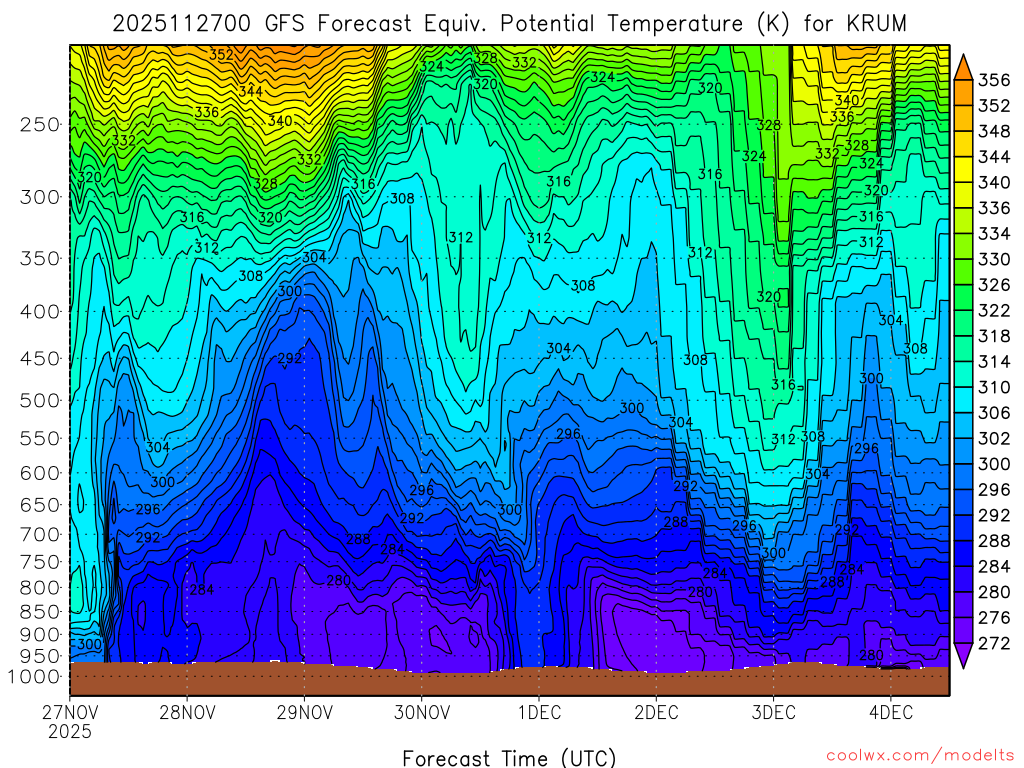Click the 450 pressure level axis label
Viewport: 1024px width, 768px height.
coord(39,359)
